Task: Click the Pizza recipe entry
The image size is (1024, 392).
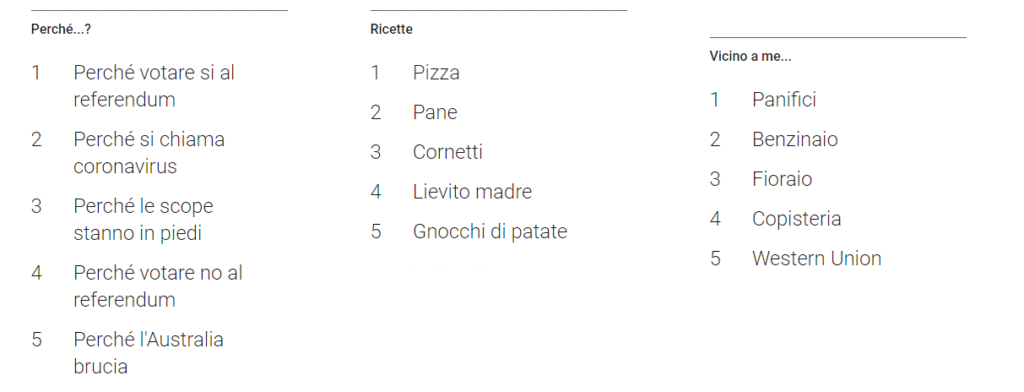Action: click(436, 72)
